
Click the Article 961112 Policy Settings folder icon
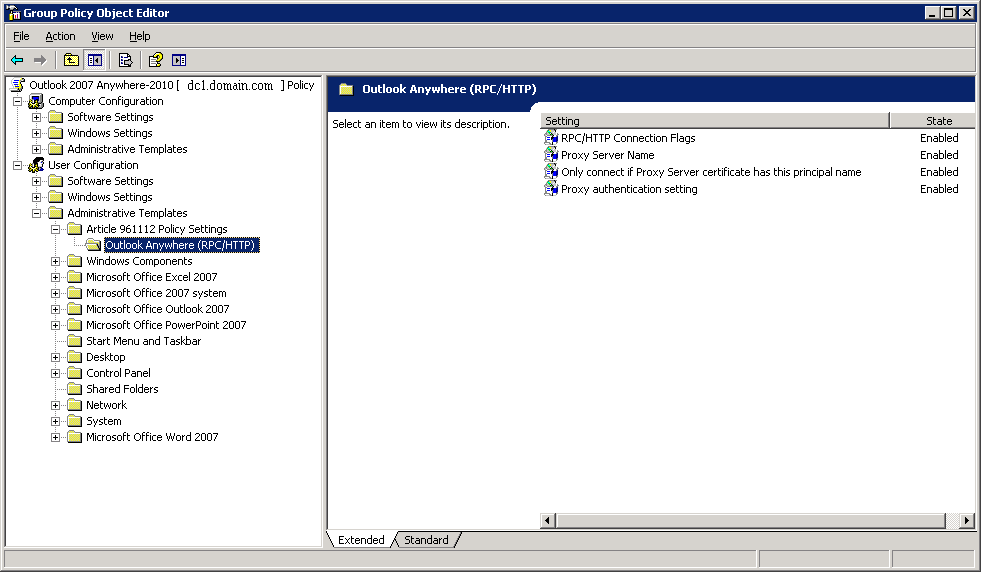[x=74, y=228]
